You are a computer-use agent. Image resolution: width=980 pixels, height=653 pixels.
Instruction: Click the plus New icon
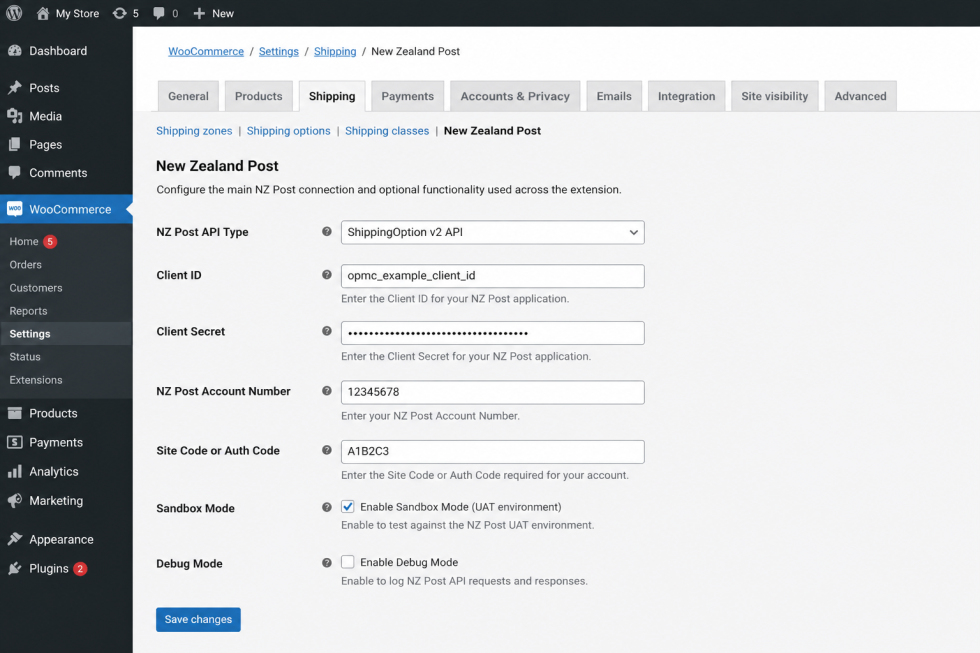pyautogui.click(x=199, y=13)
